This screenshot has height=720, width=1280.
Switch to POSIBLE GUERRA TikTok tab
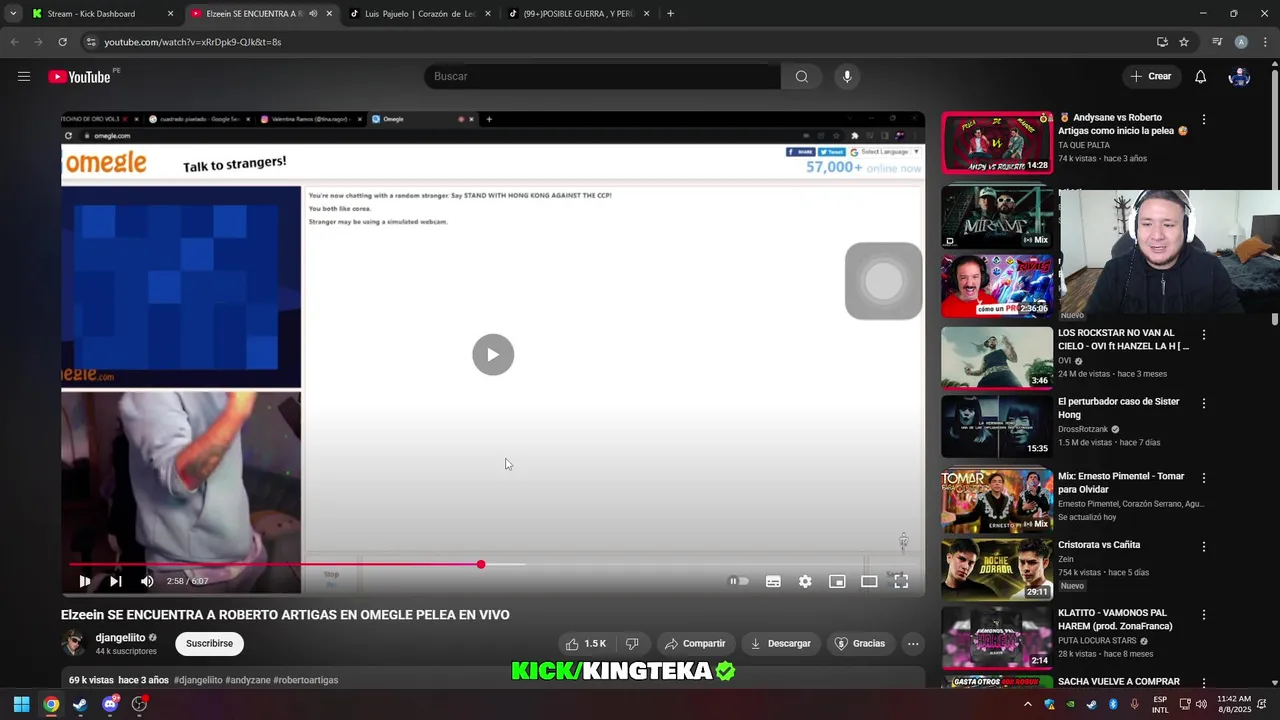coord(580,14)
